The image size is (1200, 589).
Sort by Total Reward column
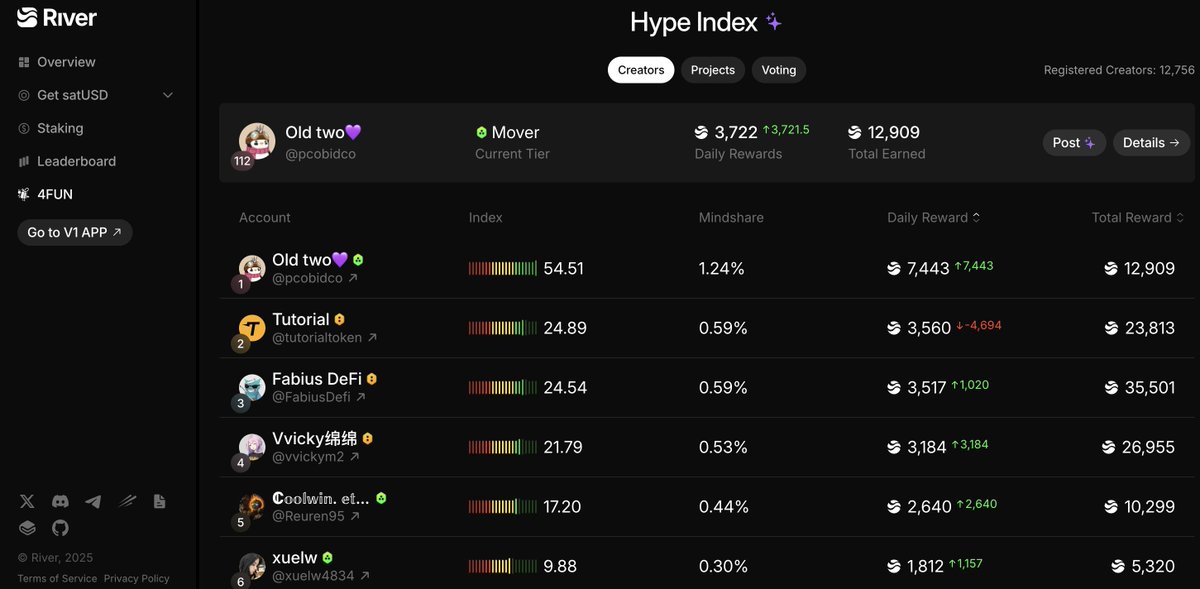(x=1138, y=217)
